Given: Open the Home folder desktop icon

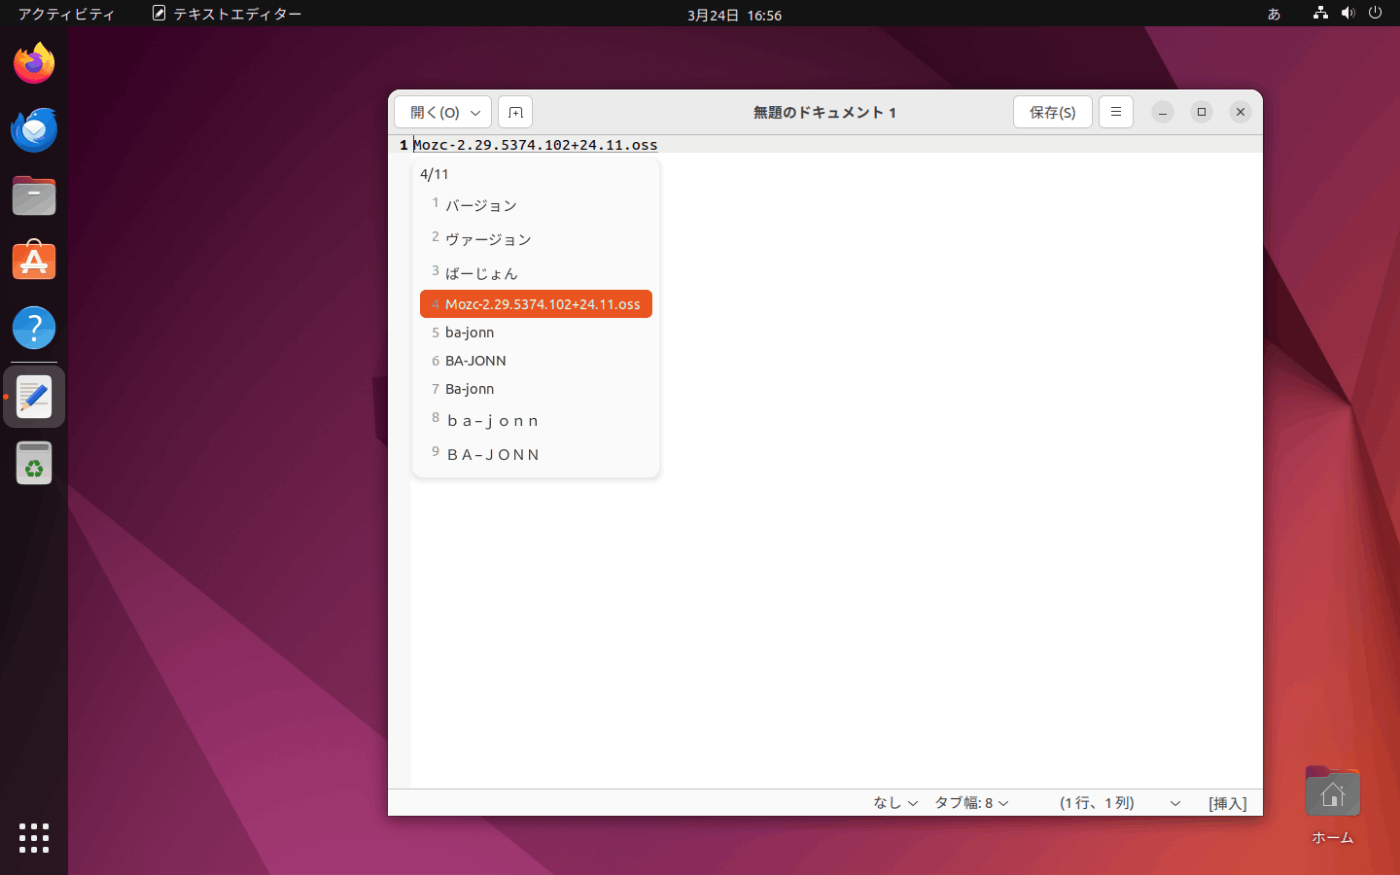Looking at the screenshot, I should point(1332,805).
